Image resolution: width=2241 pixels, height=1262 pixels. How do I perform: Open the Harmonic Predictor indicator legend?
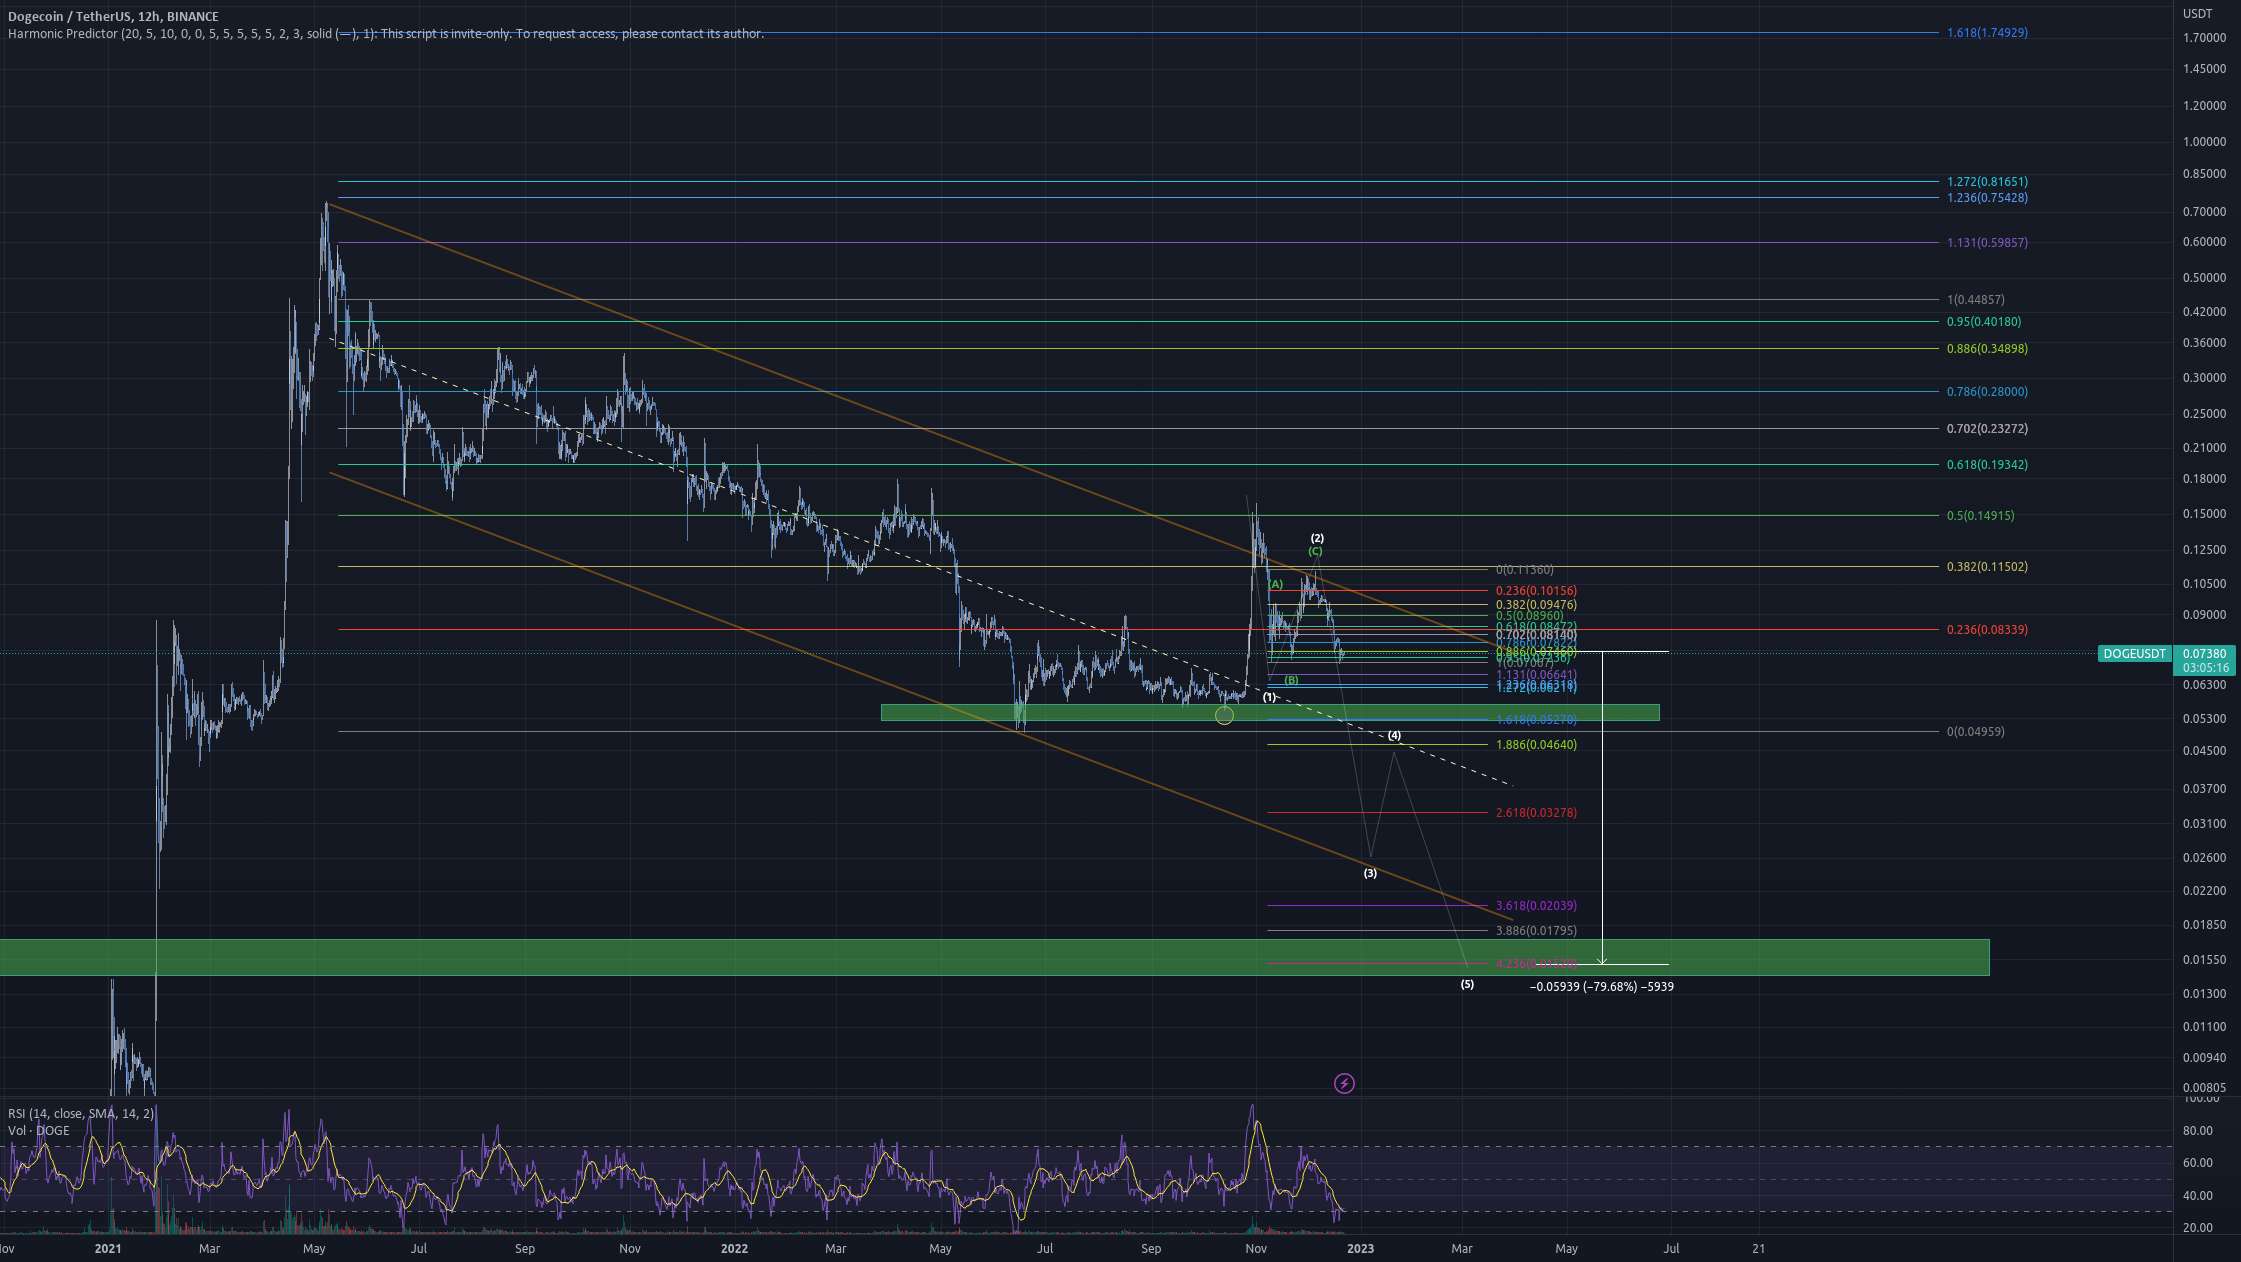(385, 34)
